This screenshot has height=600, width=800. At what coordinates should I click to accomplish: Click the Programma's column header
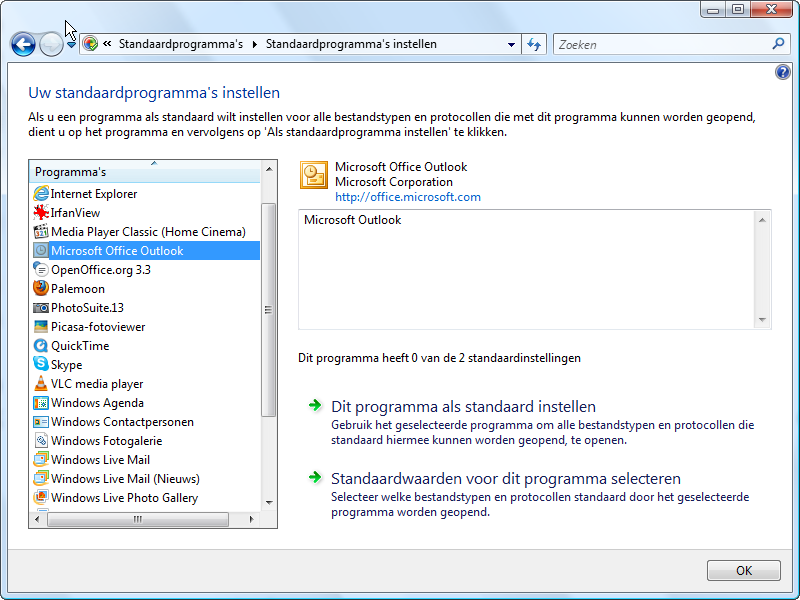(x=145, y=172)
